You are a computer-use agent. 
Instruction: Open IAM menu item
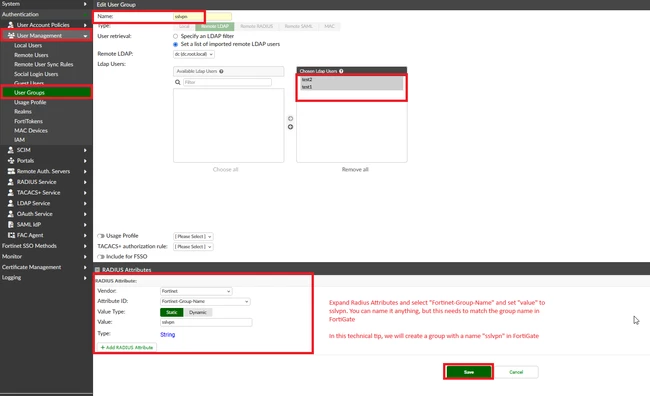19,140
